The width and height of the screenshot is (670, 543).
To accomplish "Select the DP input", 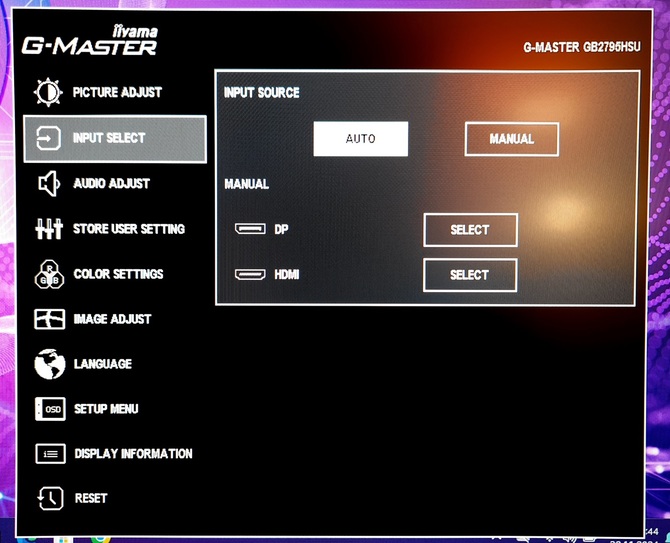I will click(470, 230).
